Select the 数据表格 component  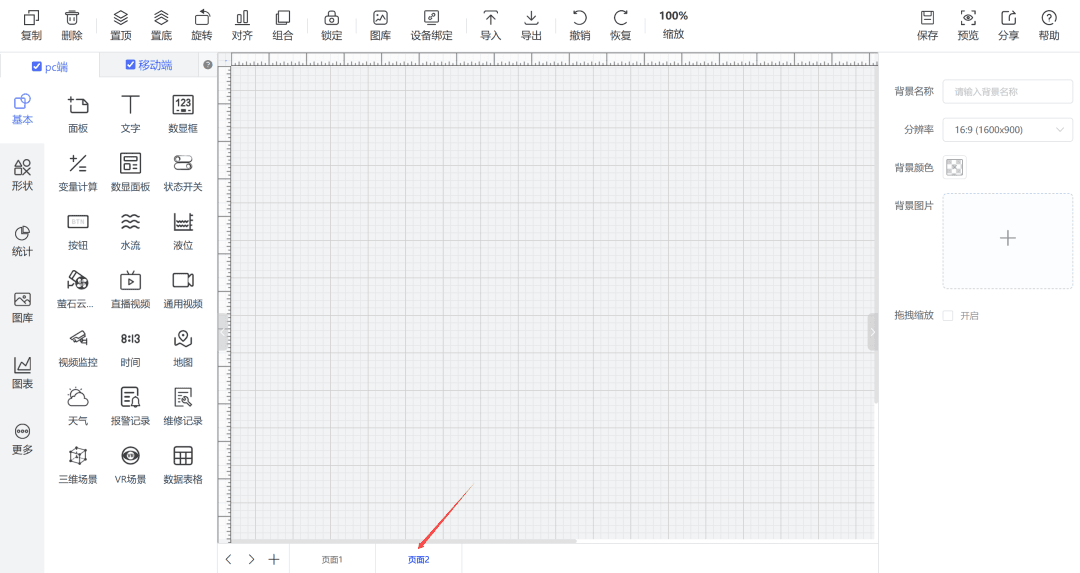(x=183, y=465)
